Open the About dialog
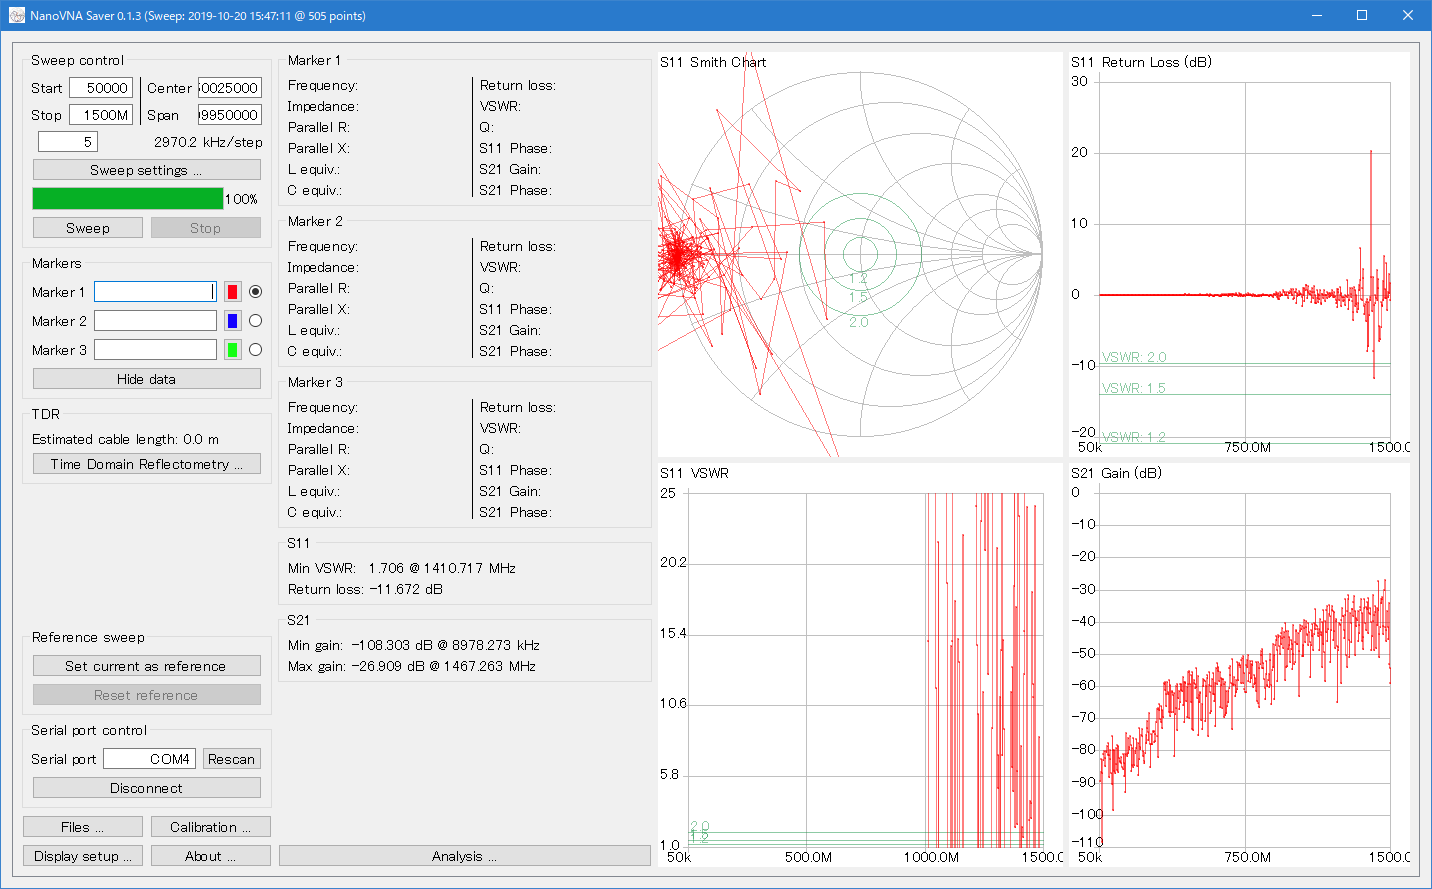The width and height of the screenshot is (1432, 889). (211, 856)
